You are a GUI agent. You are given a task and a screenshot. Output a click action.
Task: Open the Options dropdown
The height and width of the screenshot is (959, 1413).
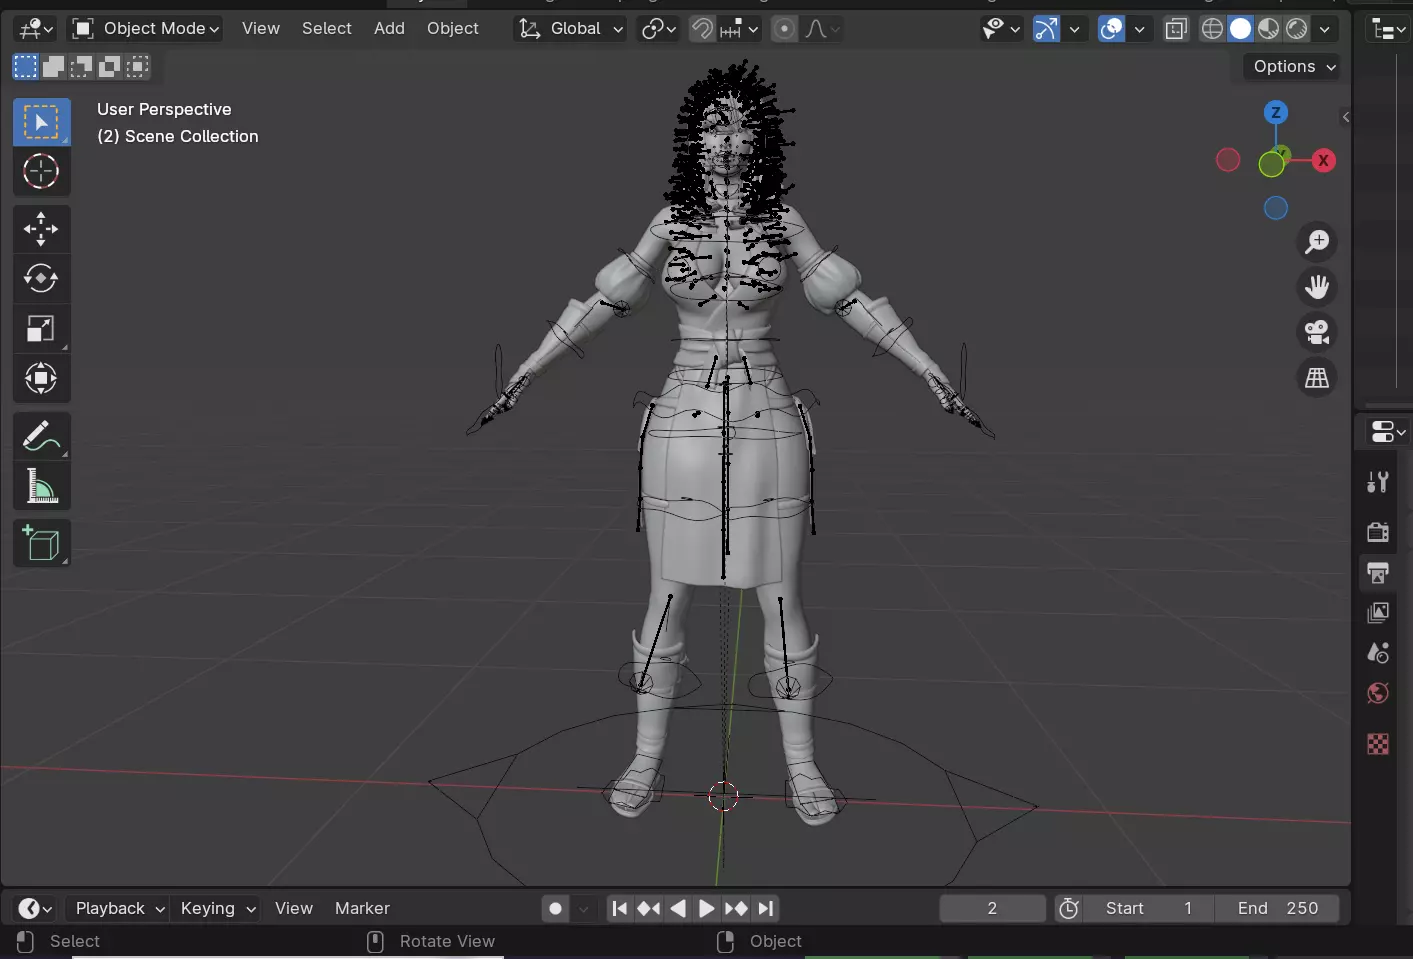[x=1294, y=66]
